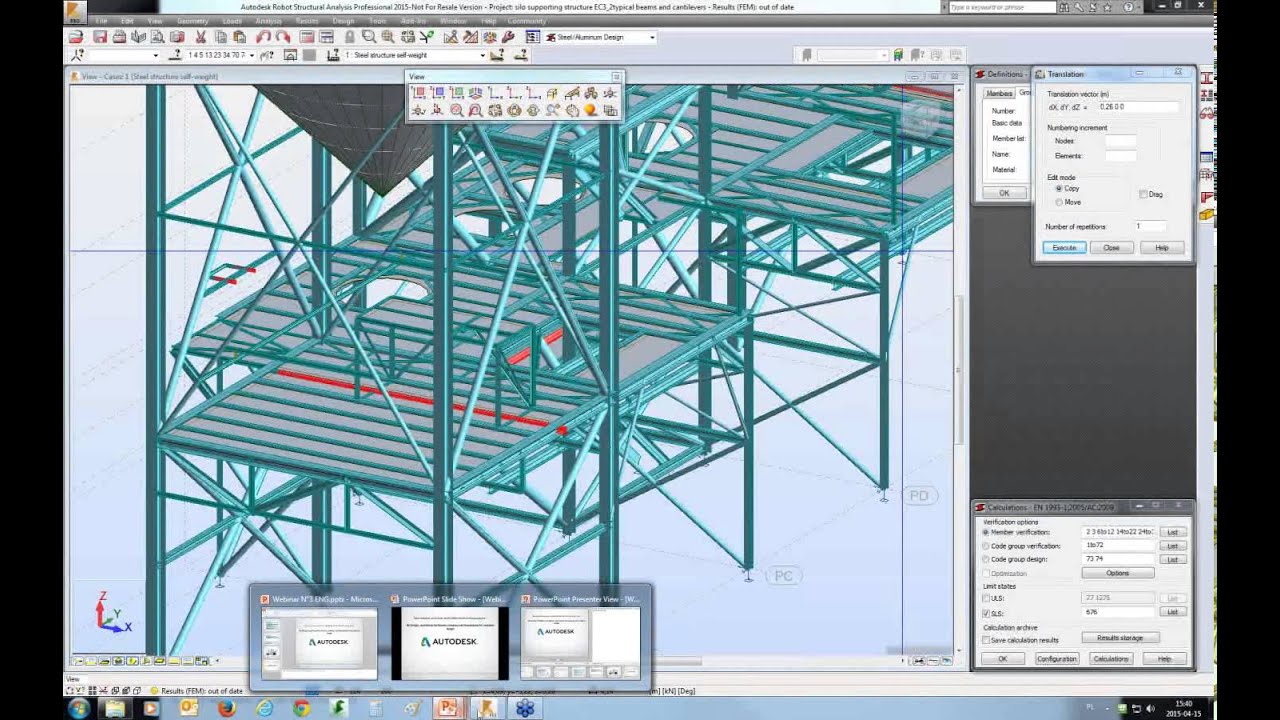Select Copy edit mode in Translation dialog
Image resolution: width=1280 pixels, height=720 pixels.
click(x=1059, y=188)
